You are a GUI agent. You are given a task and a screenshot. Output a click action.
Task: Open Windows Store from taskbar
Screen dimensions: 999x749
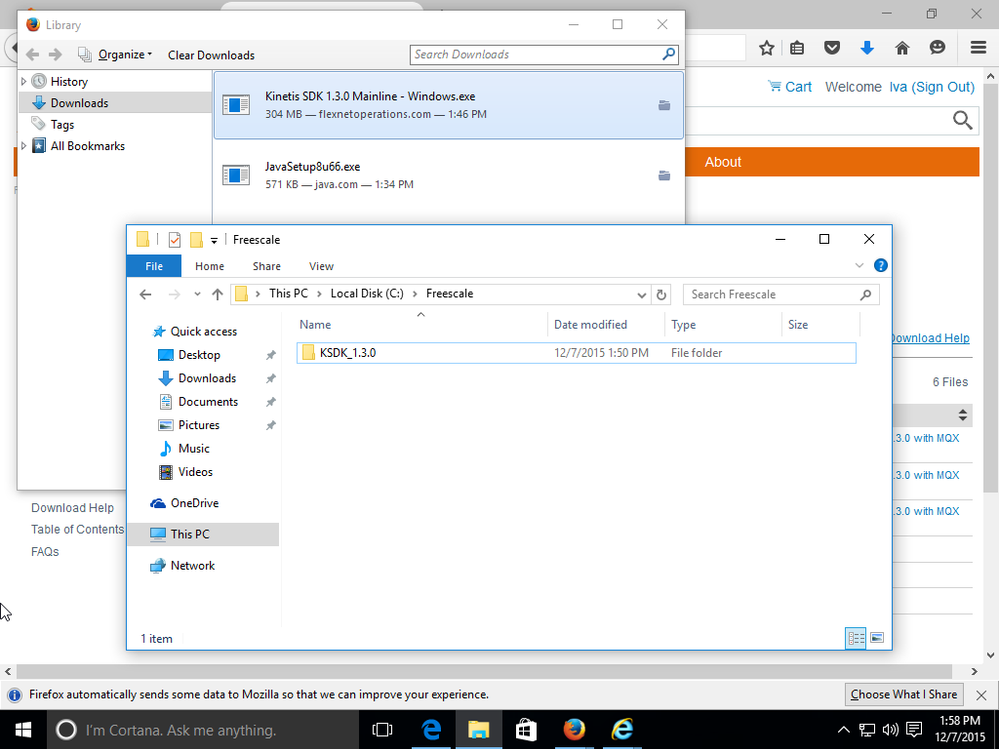point(526,730)
